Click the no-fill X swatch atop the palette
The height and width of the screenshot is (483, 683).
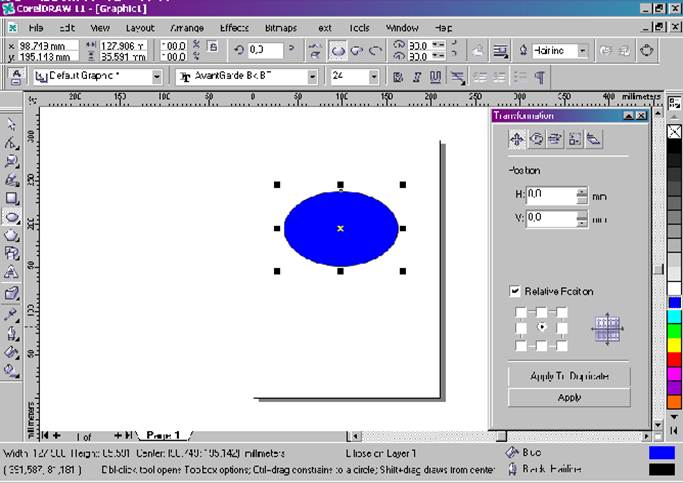[674, 132]
